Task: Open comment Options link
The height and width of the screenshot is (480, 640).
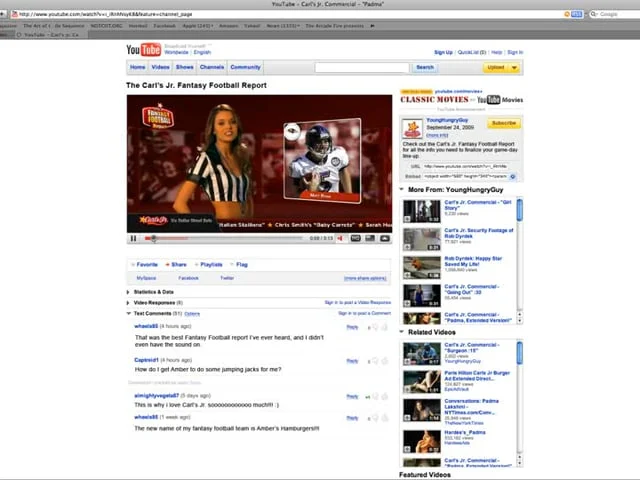Action: (x=192, y=314)
